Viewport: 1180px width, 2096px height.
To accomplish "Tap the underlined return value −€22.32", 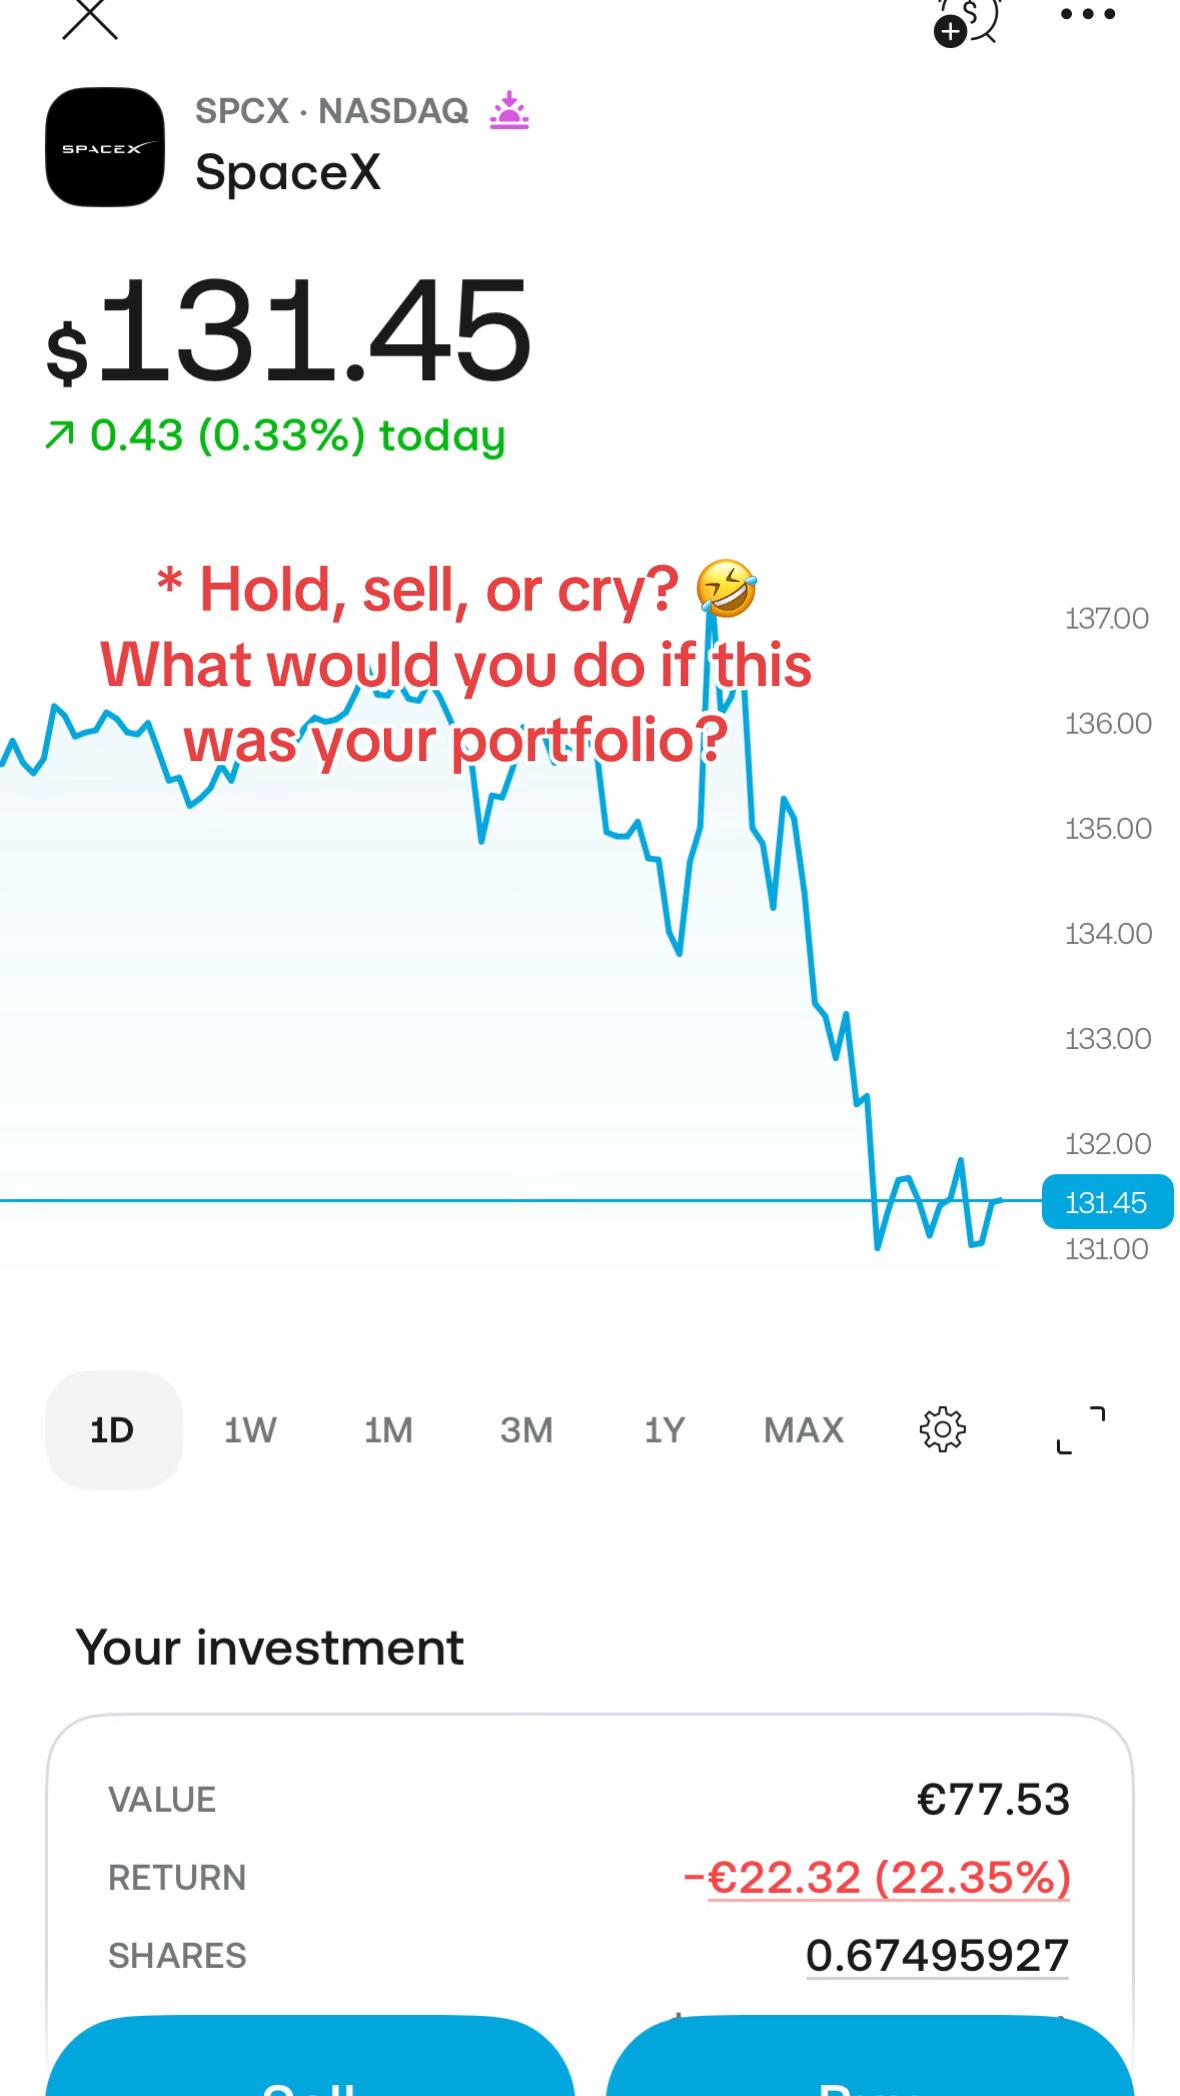I will click(877, 1877).
